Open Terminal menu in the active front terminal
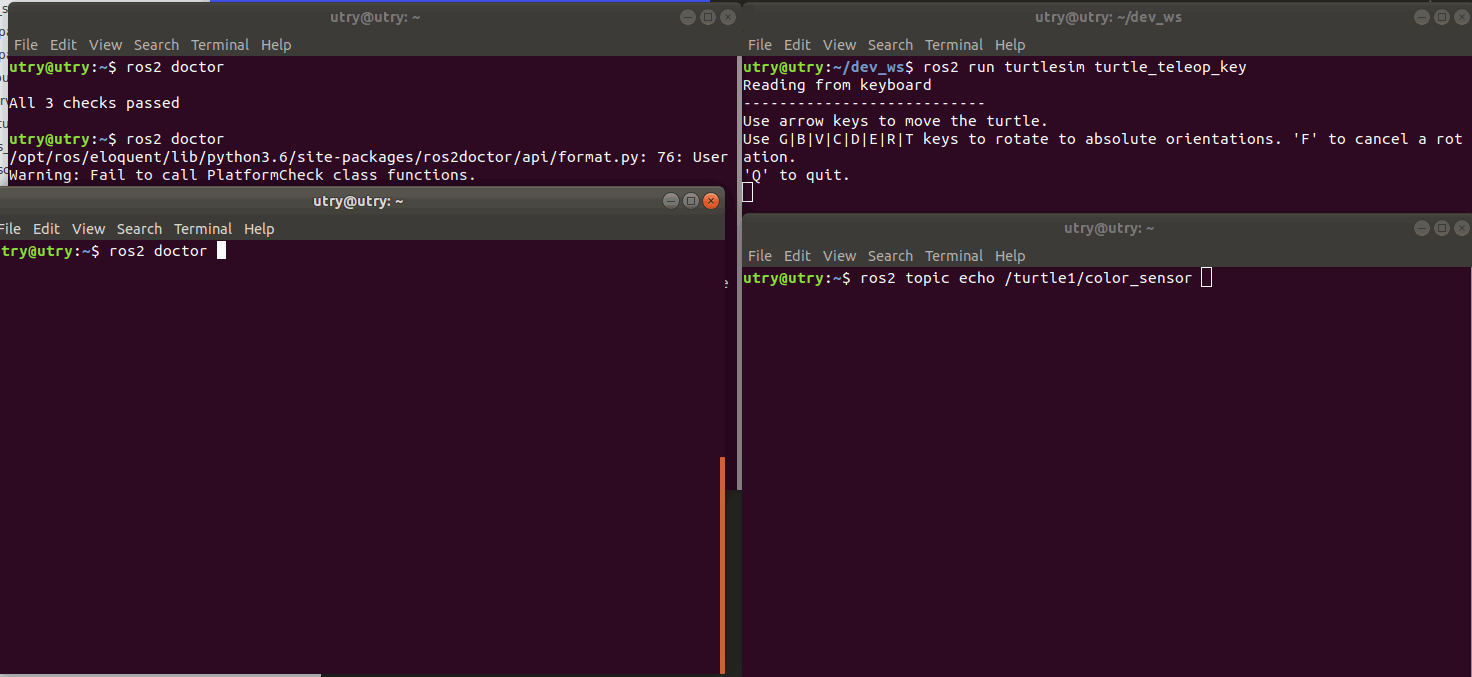The image size is (1472, 677). coord(203,229)
